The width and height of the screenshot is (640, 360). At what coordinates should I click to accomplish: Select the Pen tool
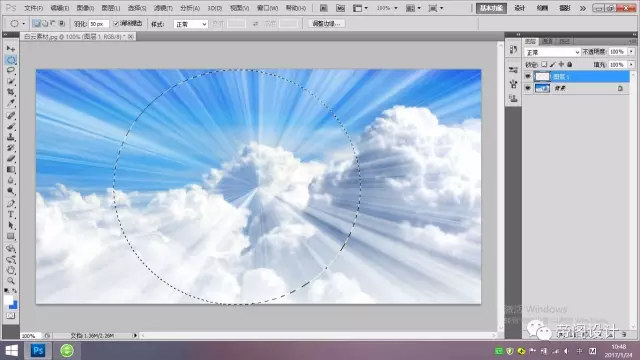pos(11,203)
